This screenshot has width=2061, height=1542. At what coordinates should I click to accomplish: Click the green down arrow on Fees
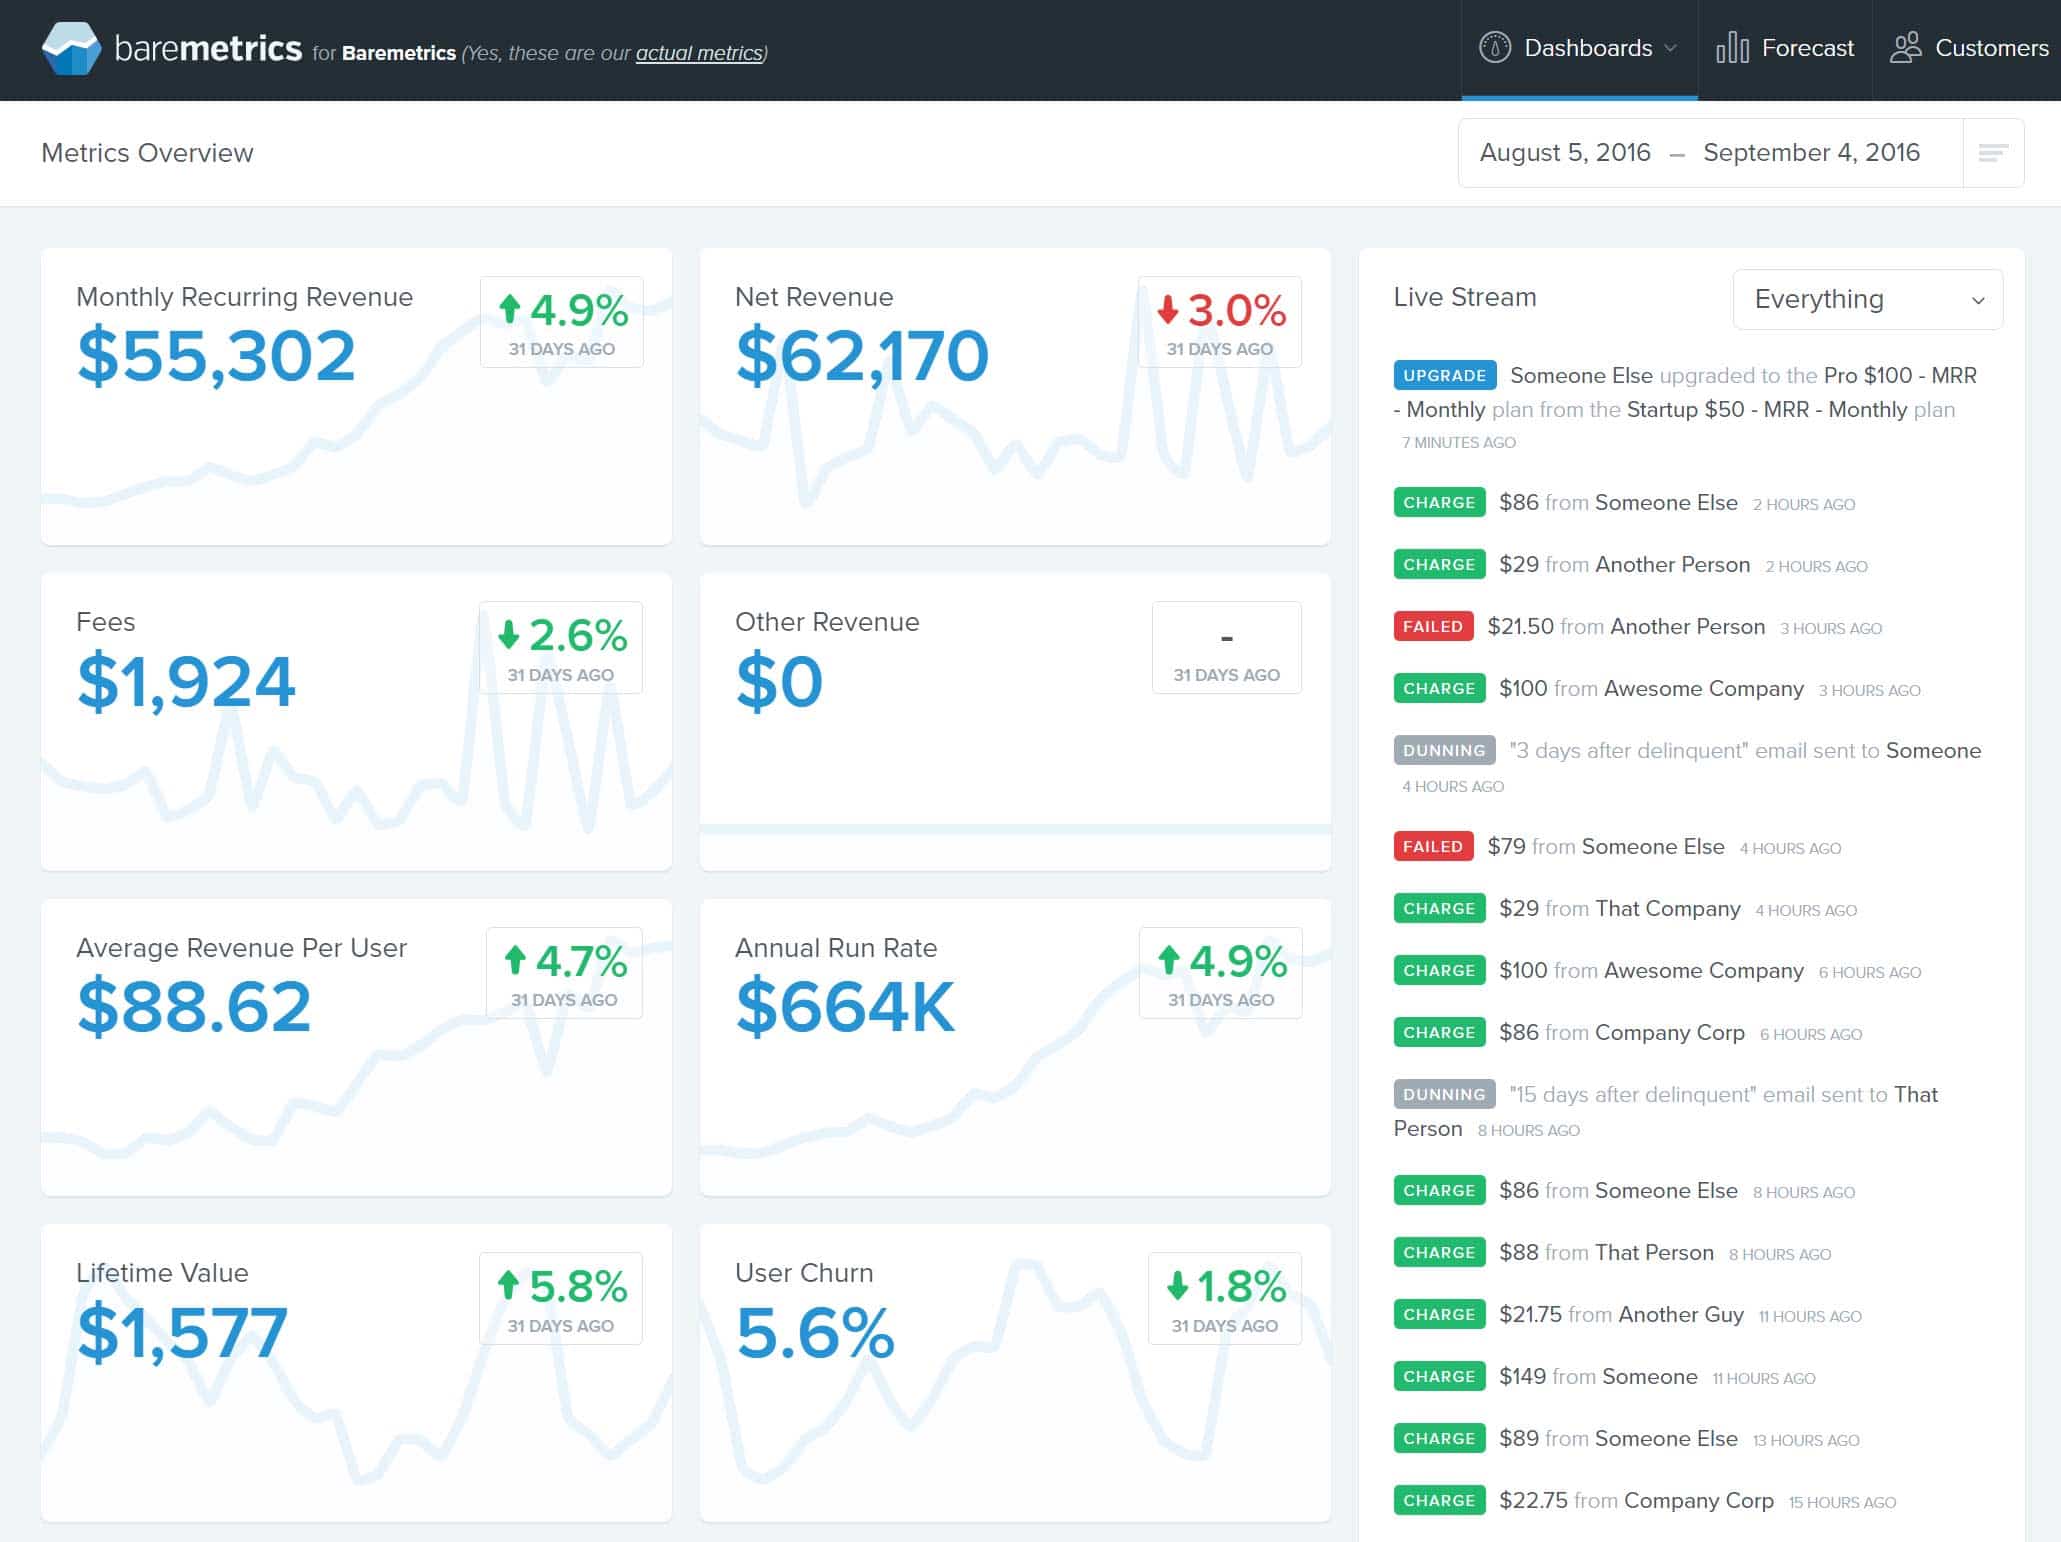click(509, 634)
